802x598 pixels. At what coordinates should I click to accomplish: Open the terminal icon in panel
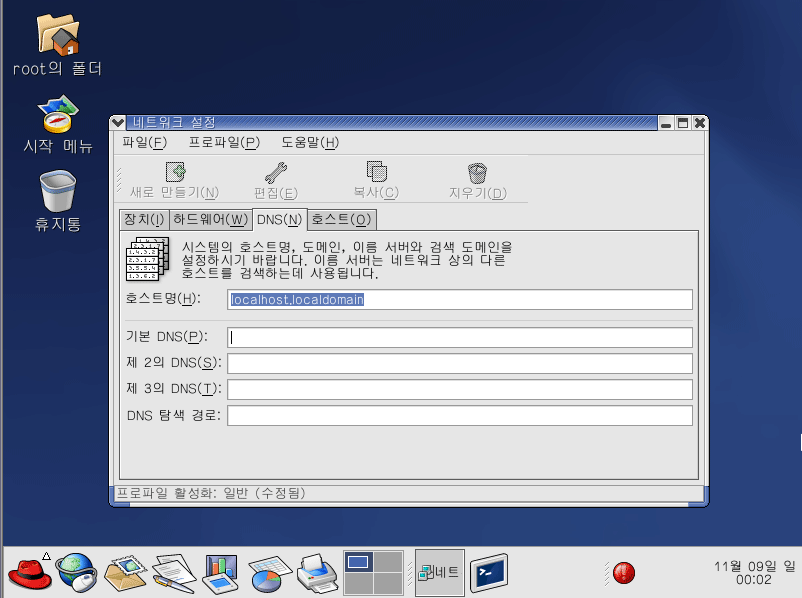pyautogui.click(x=489, y=573)
